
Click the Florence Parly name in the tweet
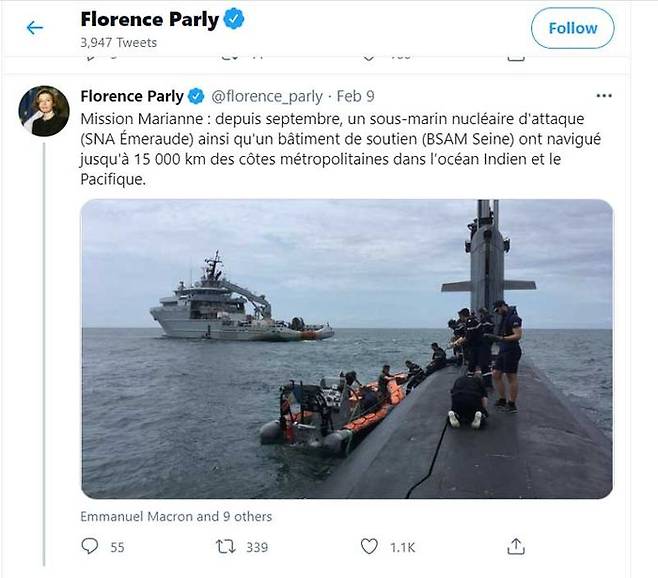(131, 97)
